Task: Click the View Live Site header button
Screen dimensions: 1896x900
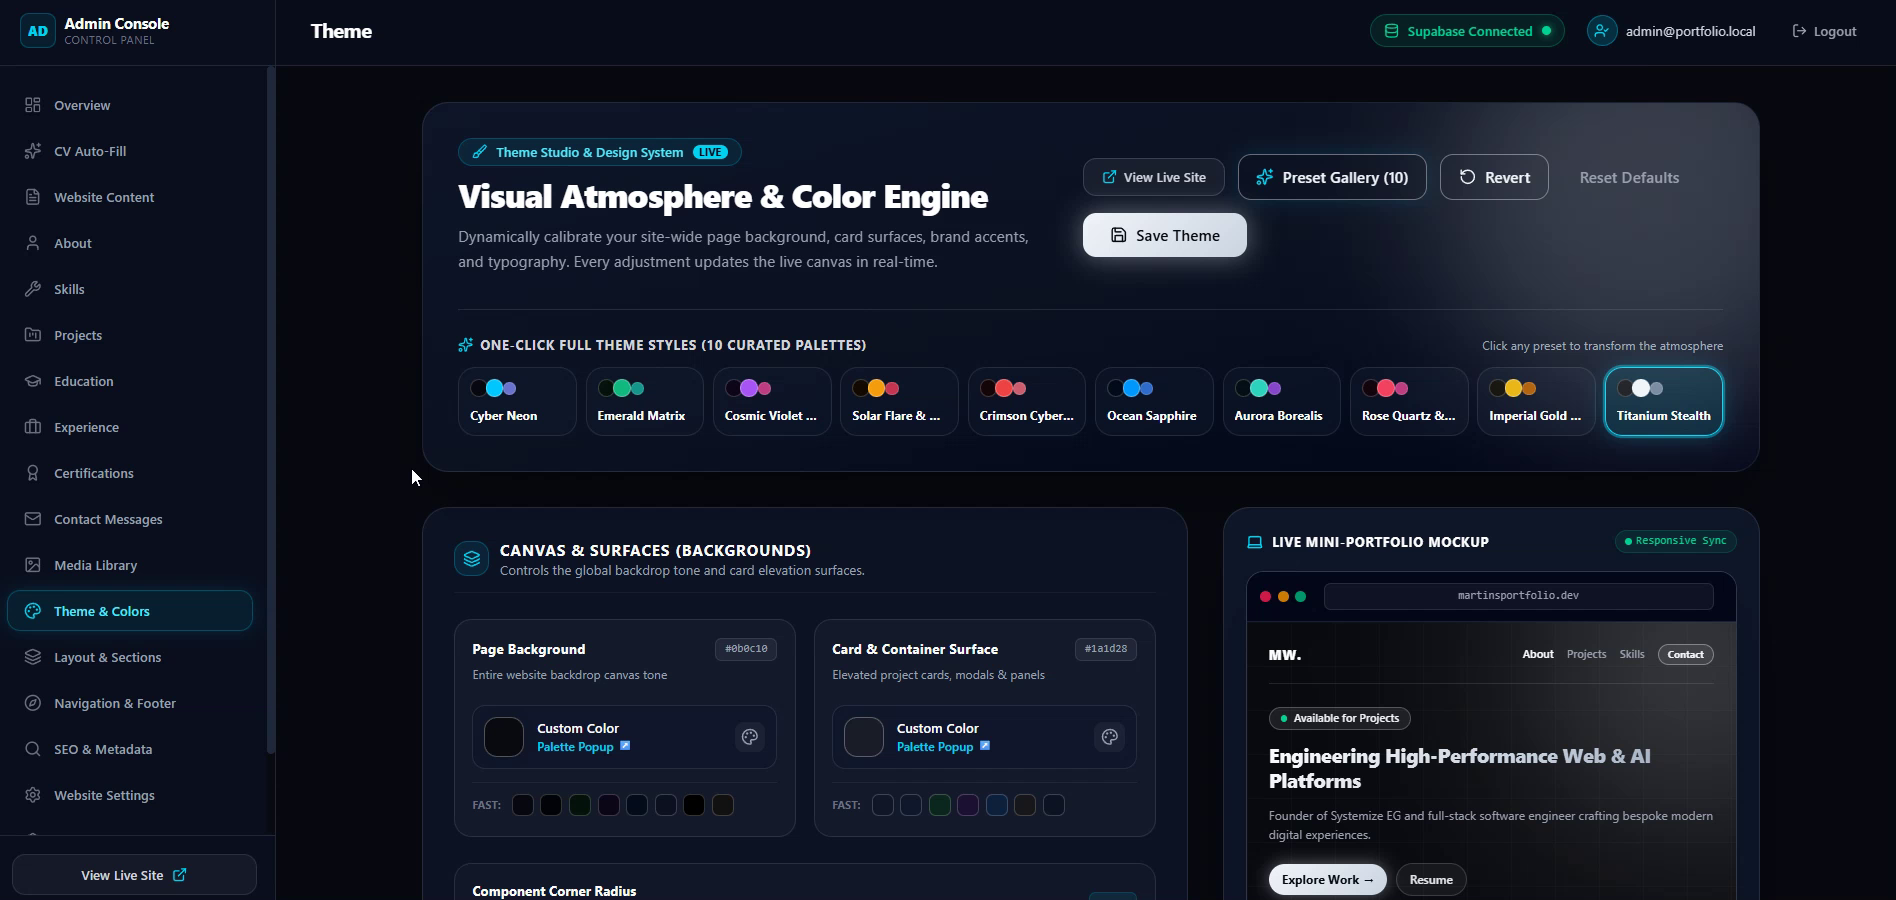Action: (x=1154, y=177)
